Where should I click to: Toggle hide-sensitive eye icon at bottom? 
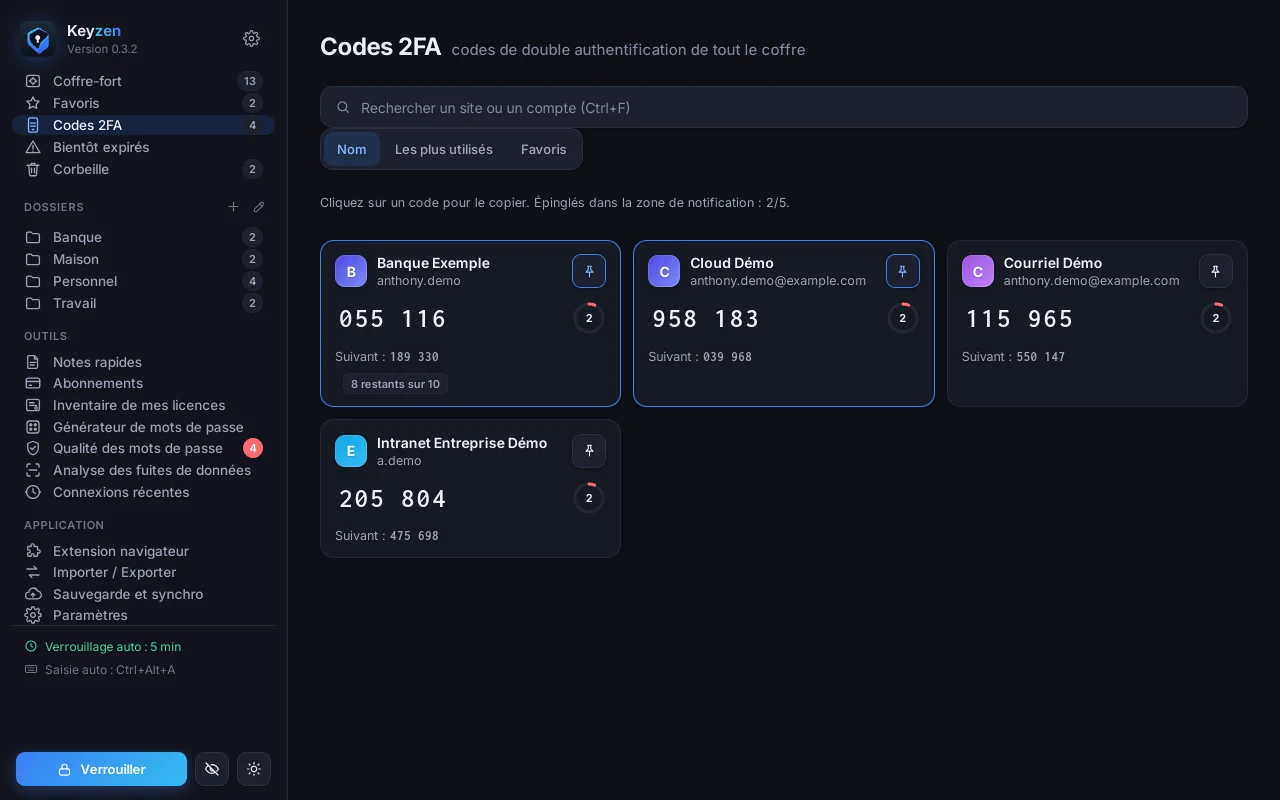[x=212, y=769]
